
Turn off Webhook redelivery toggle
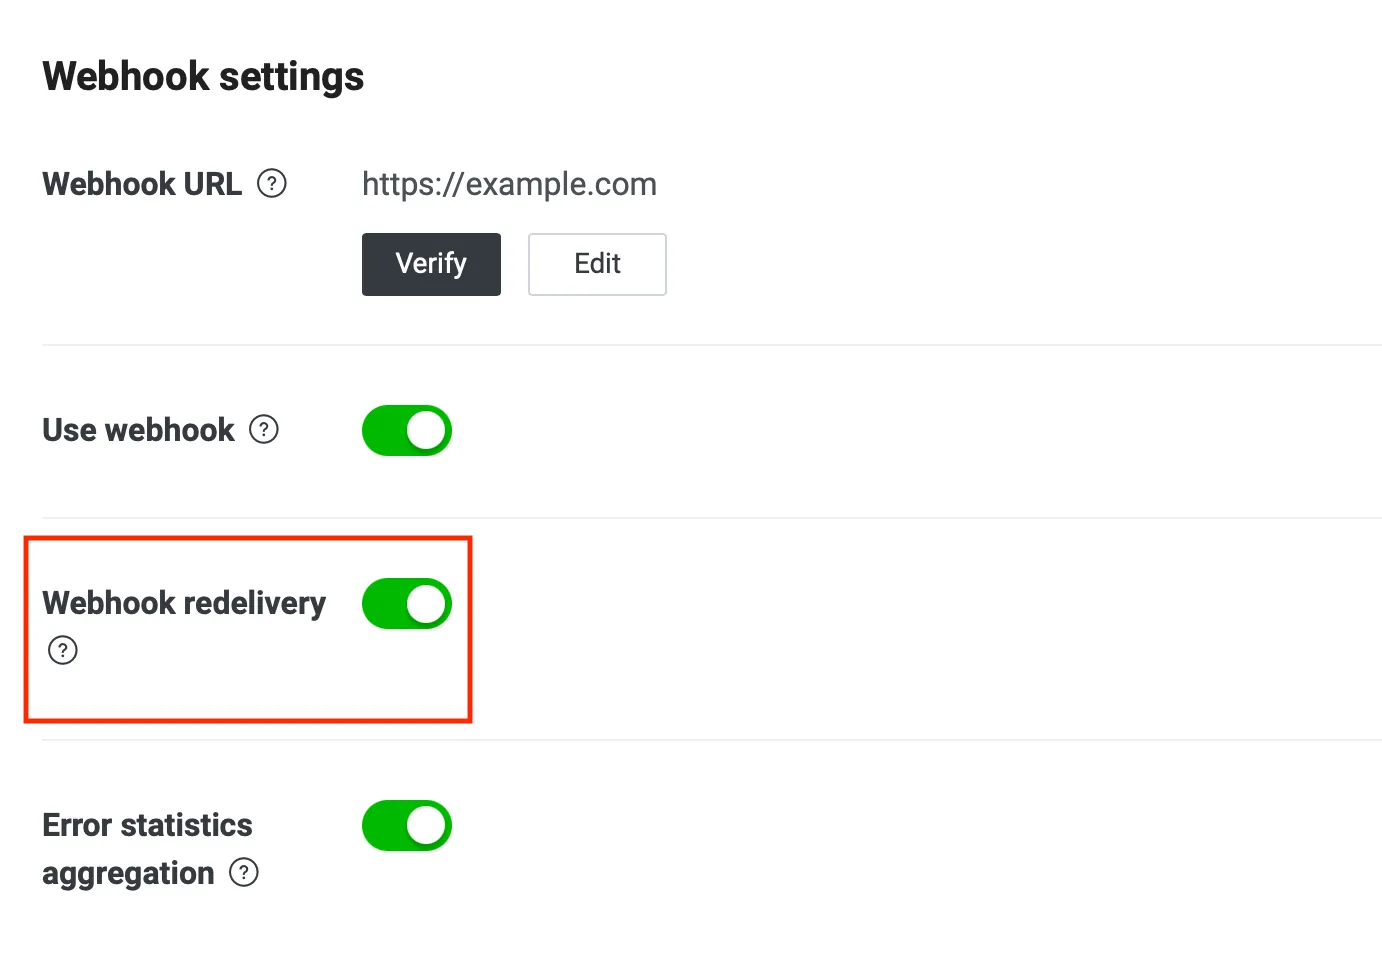click(407, 604)
